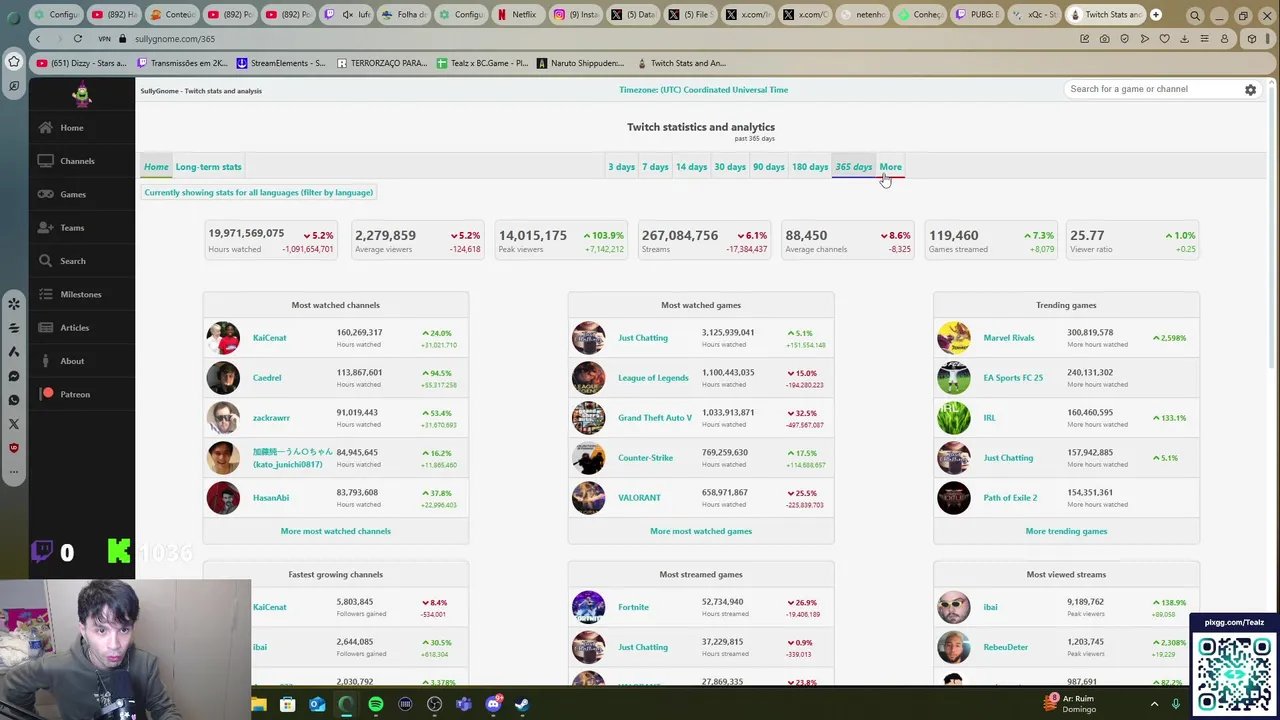Viewport: 1280px width, 720px height.
Task: Open the VALORANT game link
Action: (639, 498)
